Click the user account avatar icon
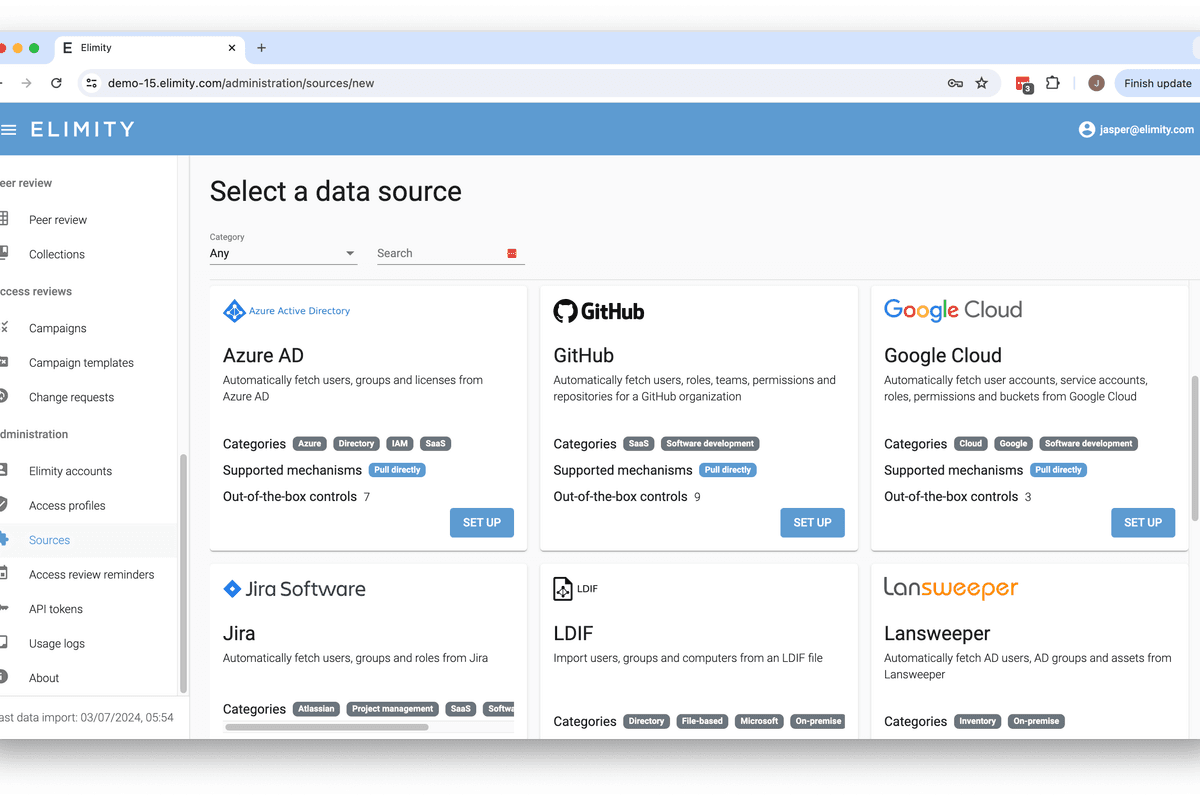1200x800 pixels. pos(1087,129)
